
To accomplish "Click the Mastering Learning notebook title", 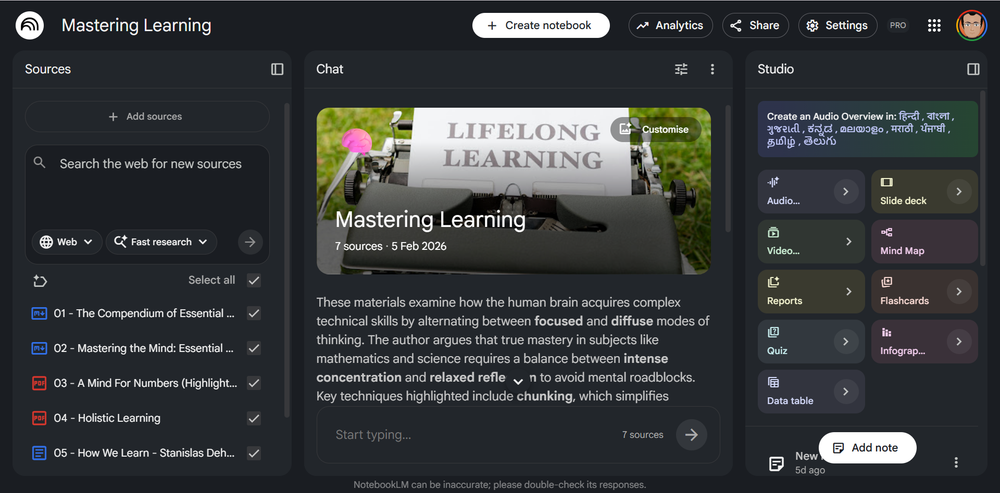I will 136,26.
